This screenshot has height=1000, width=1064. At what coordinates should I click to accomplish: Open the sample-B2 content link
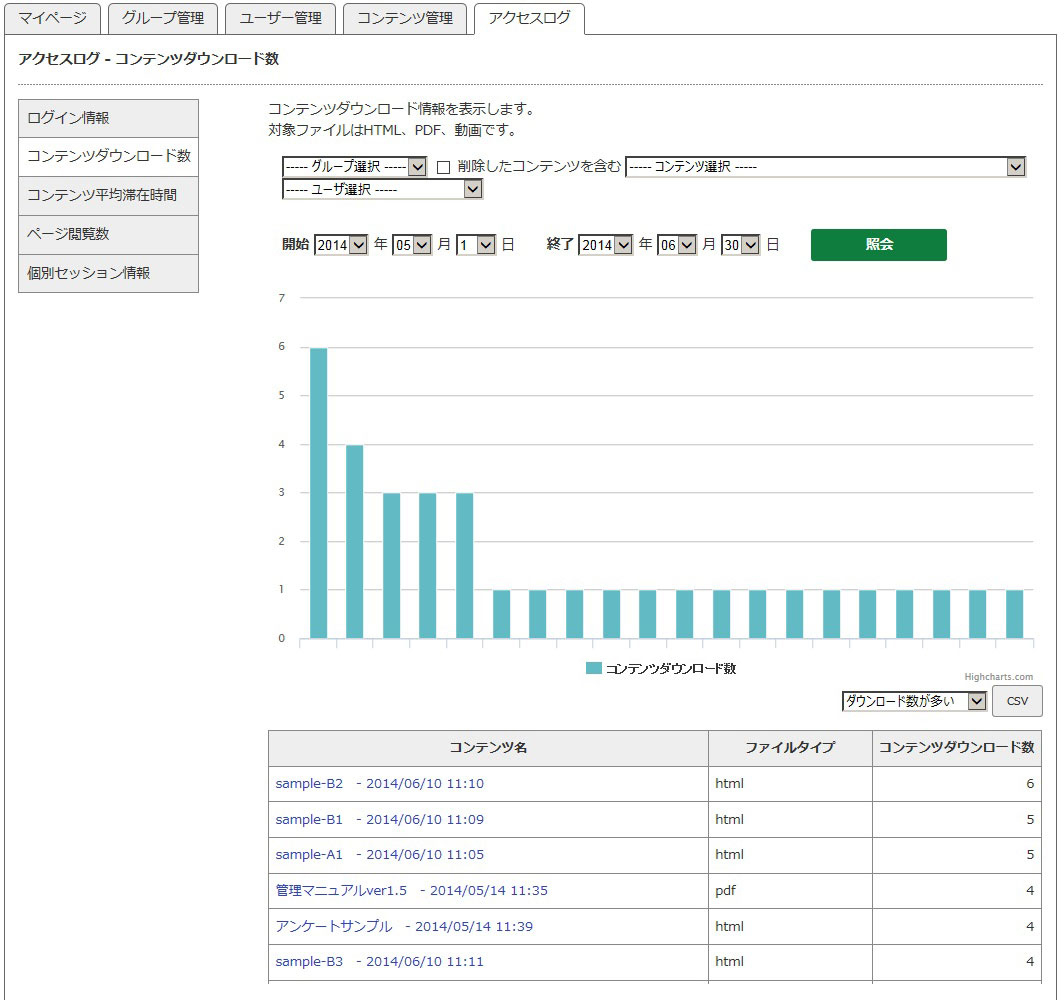click(380, 784)
